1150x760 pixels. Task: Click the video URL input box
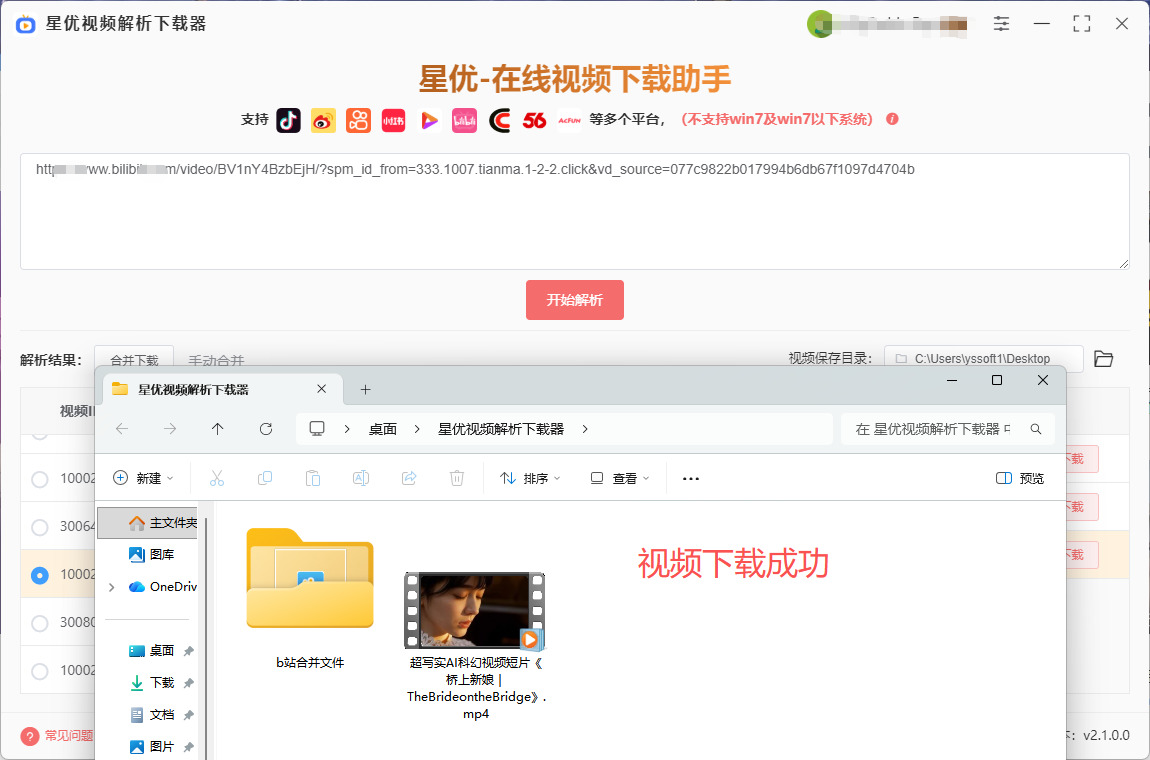click(575, 211)
